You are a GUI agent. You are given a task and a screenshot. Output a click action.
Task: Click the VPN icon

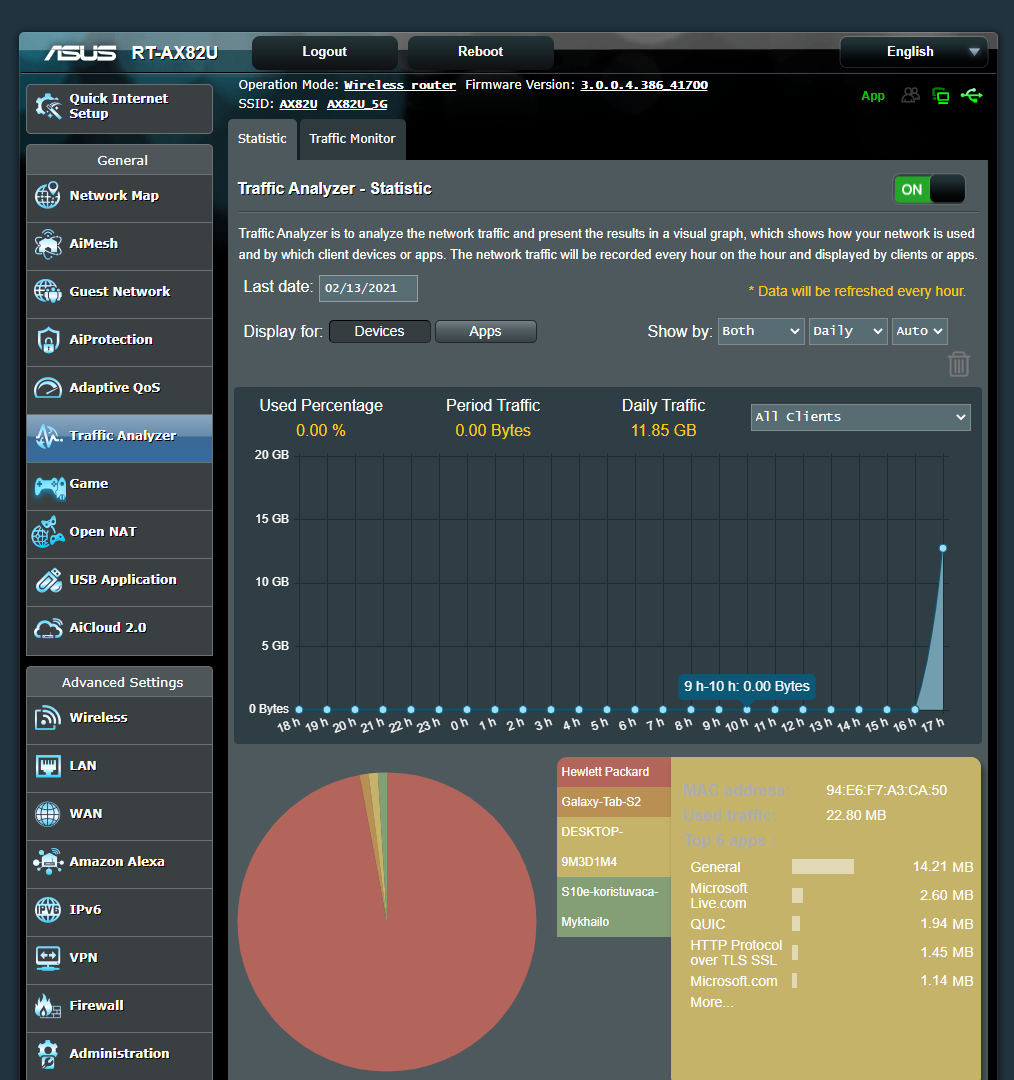click(x=48, y=958)
